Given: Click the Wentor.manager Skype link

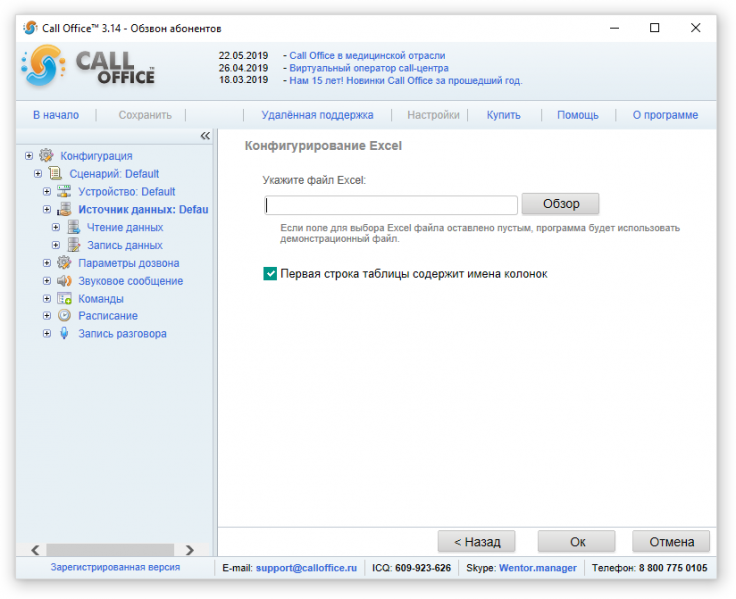Looking at the screenshot, I should [x=538, y=568].
